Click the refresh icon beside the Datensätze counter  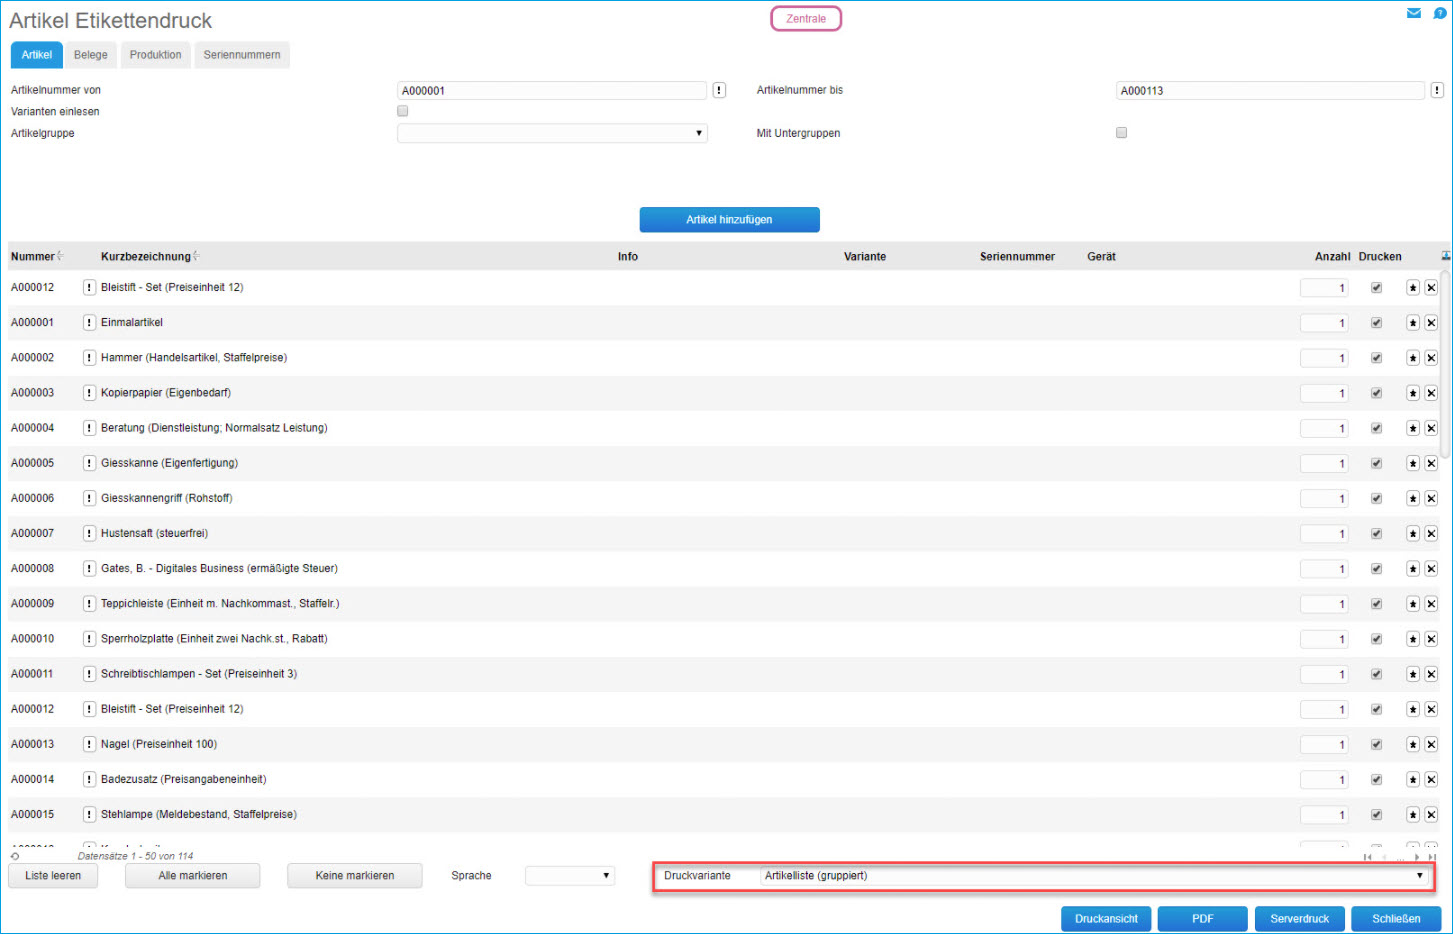click(15, 856)
